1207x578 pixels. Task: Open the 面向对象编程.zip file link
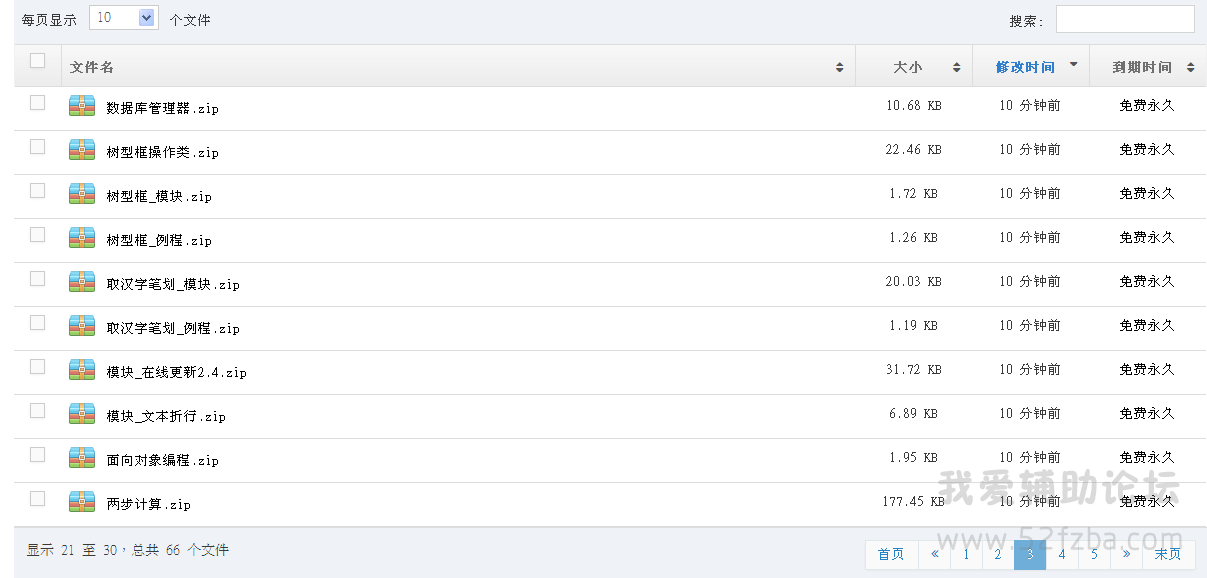click(162, 460)
